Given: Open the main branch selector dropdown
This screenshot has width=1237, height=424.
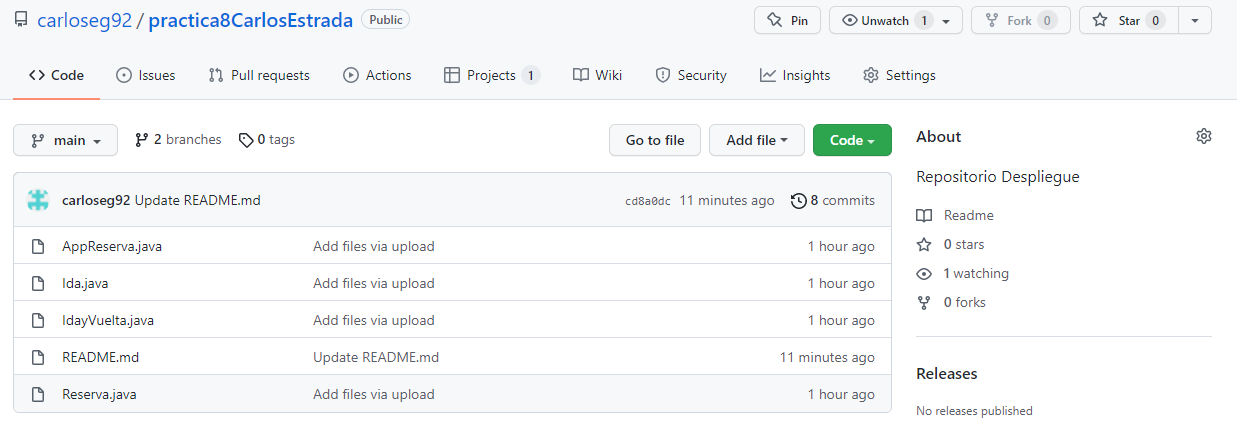Looking at the screenshot, I should pyautogui.click(x=65, y=140).
